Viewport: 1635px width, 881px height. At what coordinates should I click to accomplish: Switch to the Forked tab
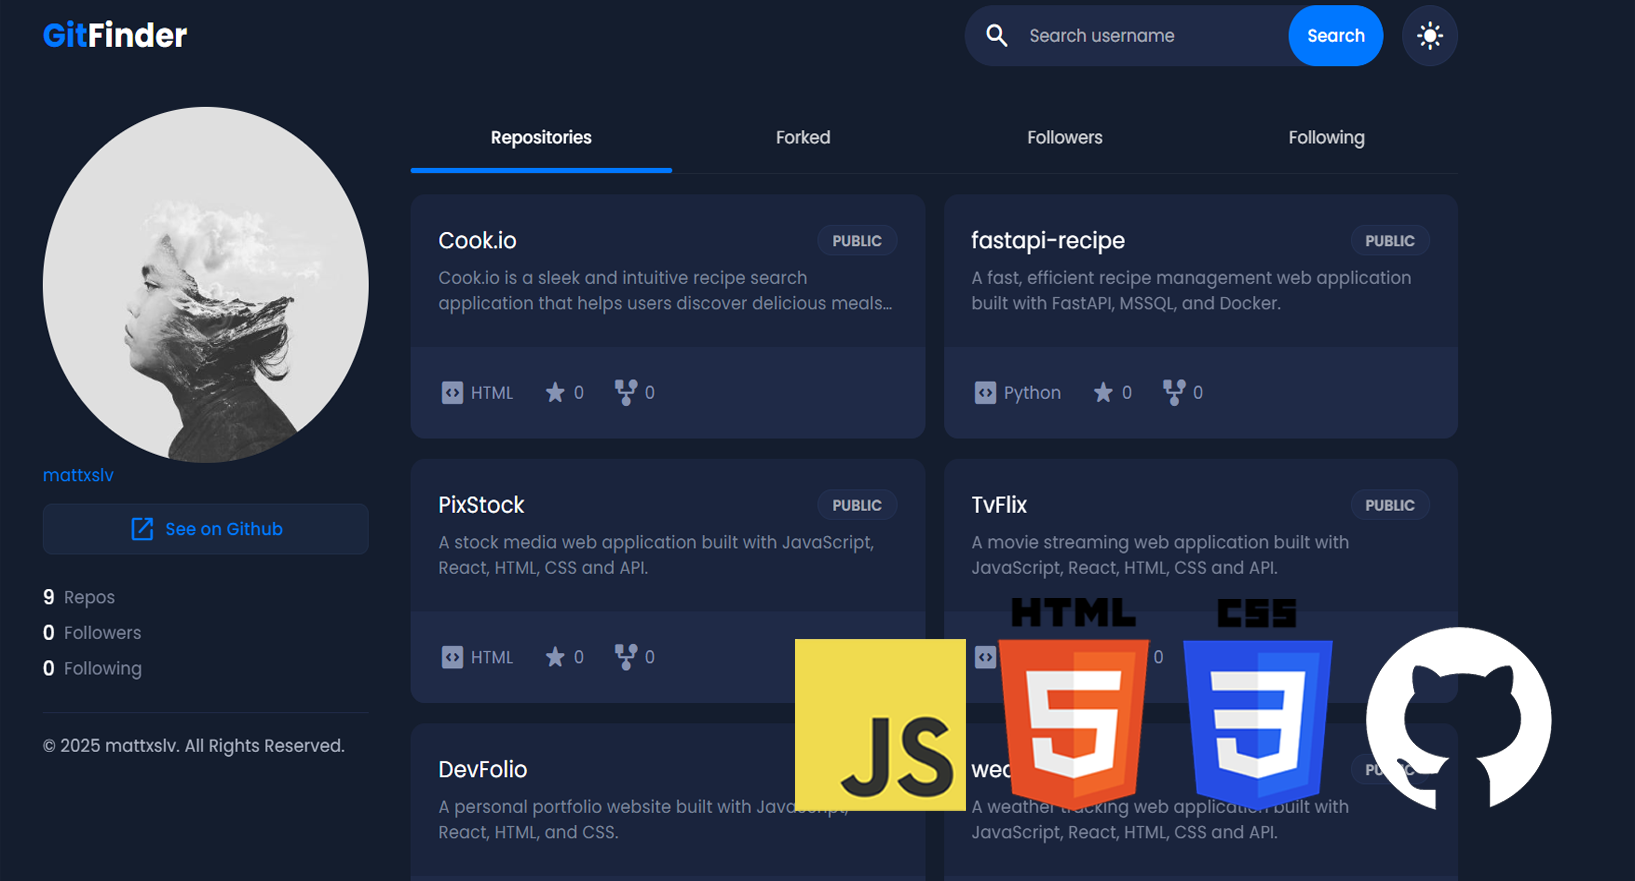(x=803, y=138)
